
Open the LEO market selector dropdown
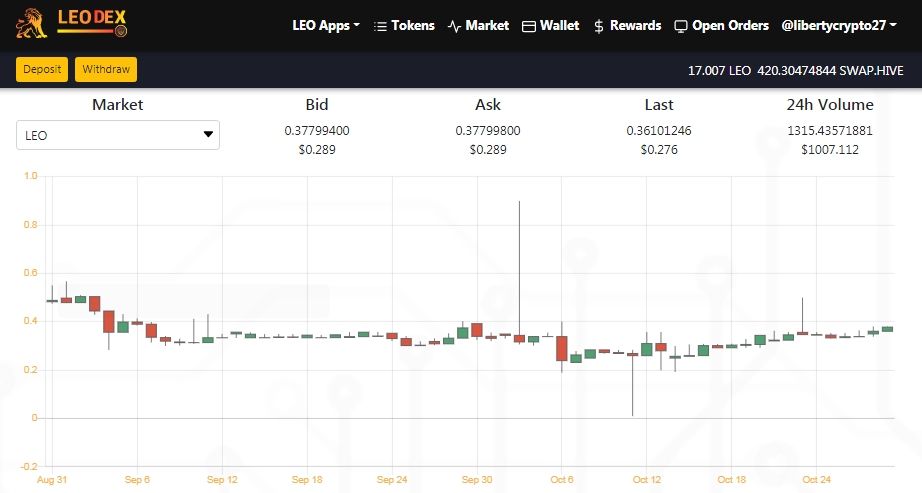pyautogui.click(x=118, y=135)
